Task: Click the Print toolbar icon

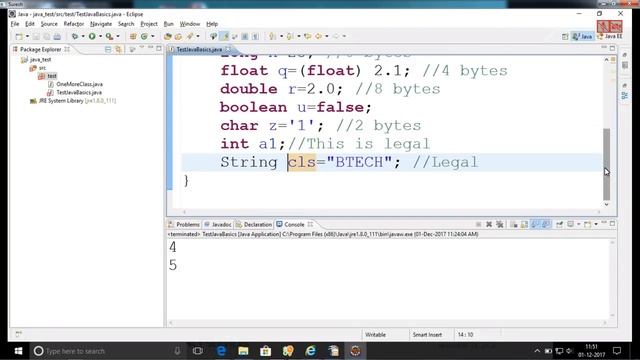Action: (x=57, y=36)
